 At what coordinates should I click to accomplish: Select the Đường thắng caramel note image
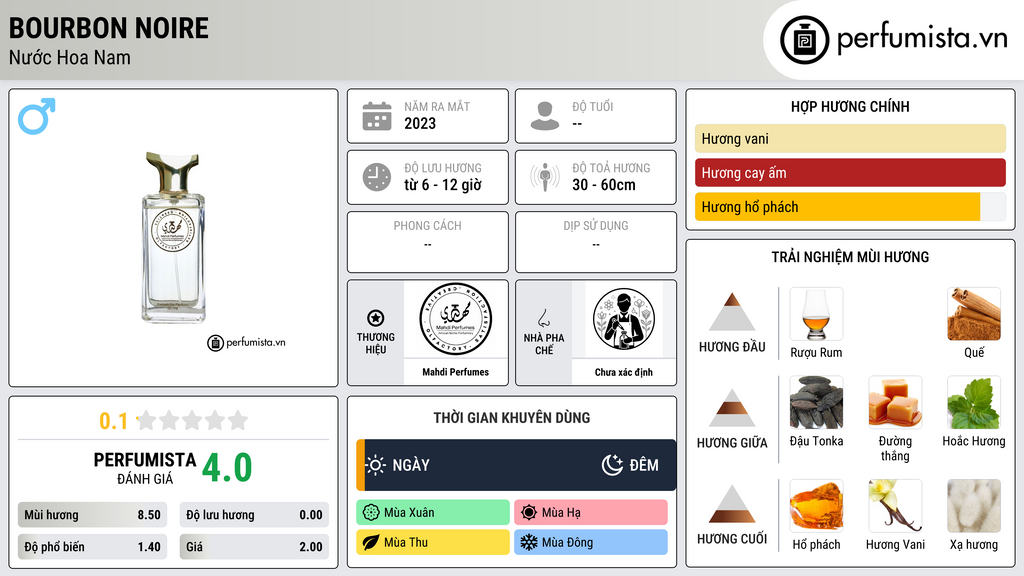click(x=895, y=402)
